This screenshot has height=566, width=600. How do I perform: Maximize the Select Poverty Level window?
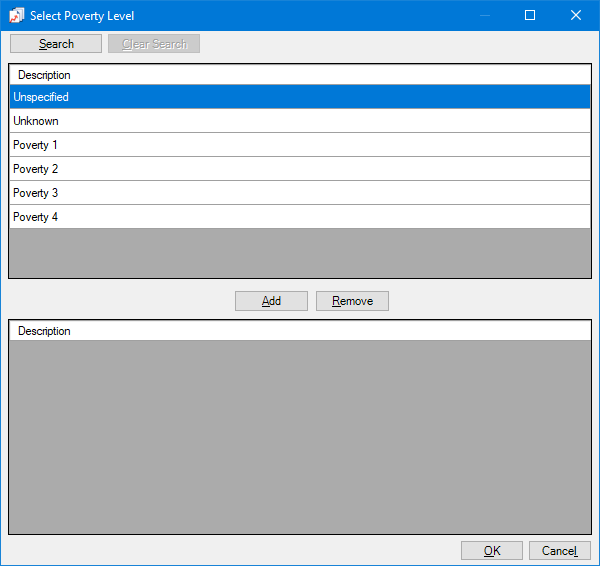pos(530,15)
